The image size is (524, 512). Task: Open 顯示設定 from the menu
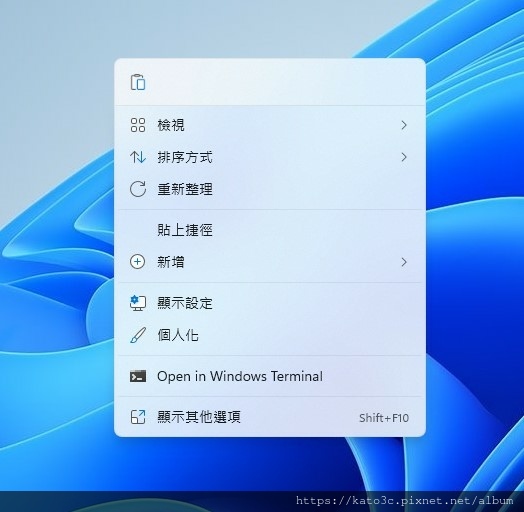pos(270,303)
